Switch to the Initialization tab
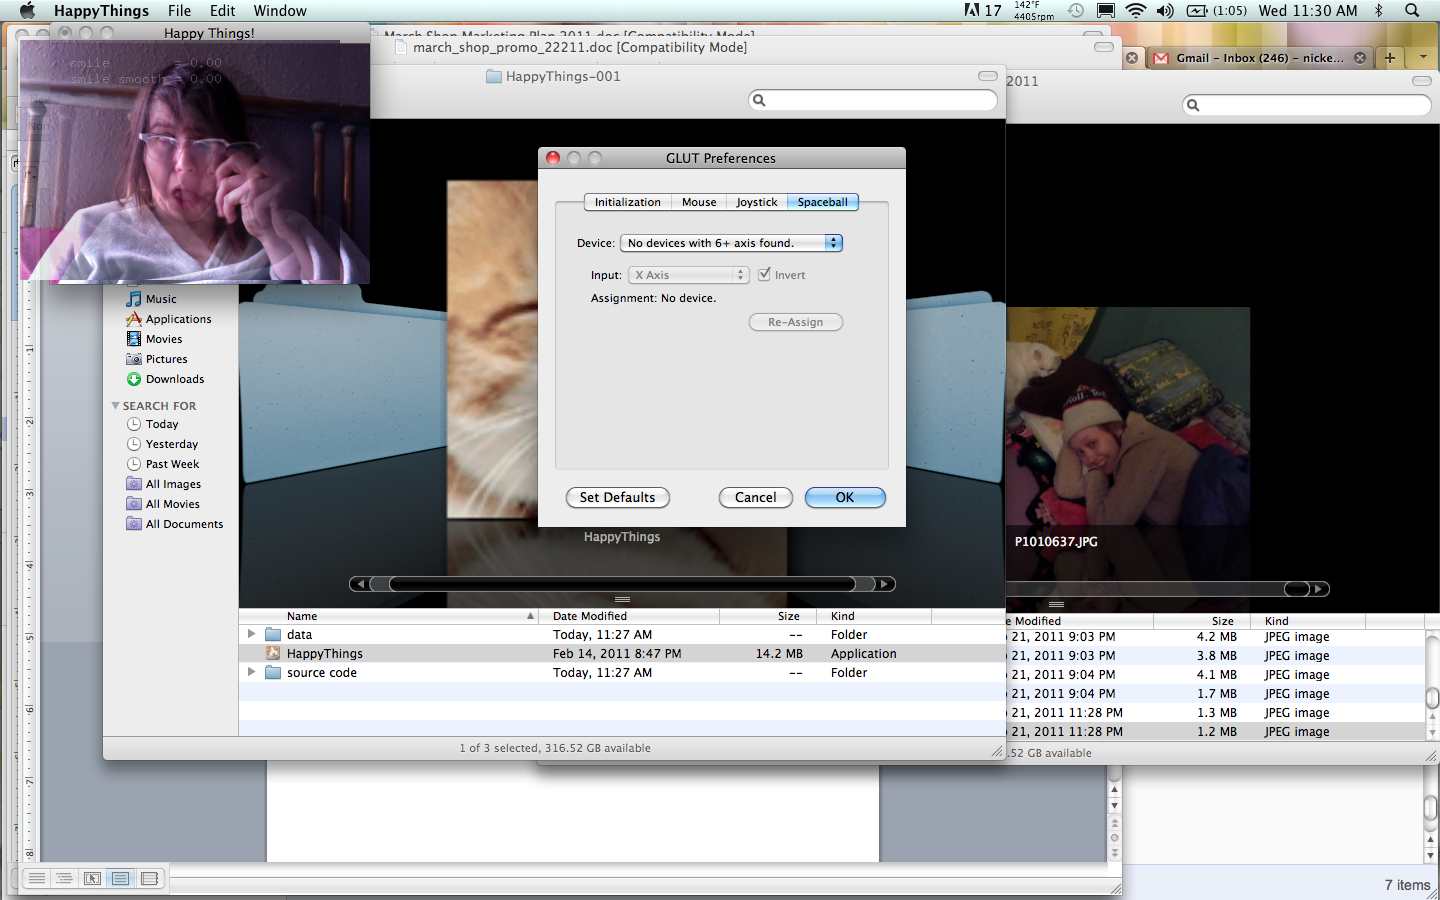Screen dimensions: 1440x900 tap(627, 202)
